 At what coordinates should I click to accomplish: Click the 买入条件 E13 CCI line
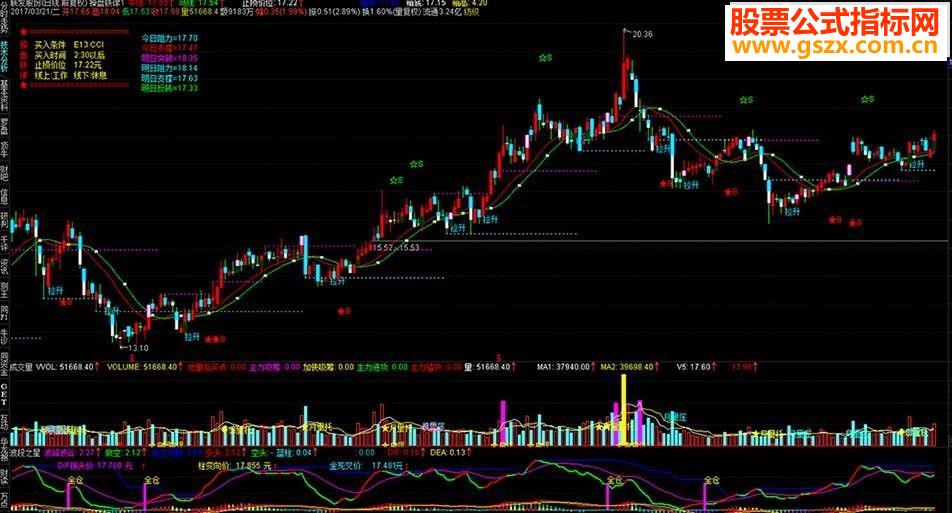(x=69, y=45)
